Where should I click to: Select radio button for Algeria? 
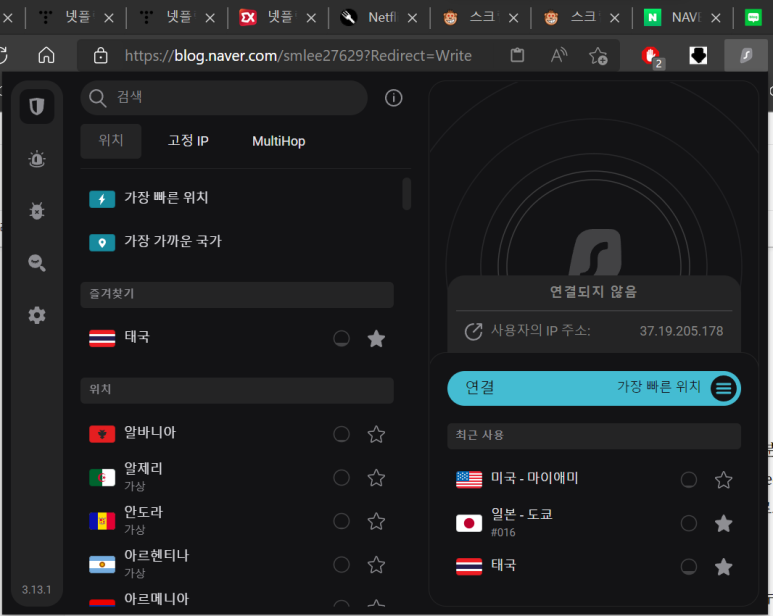[x=341, y=478]
